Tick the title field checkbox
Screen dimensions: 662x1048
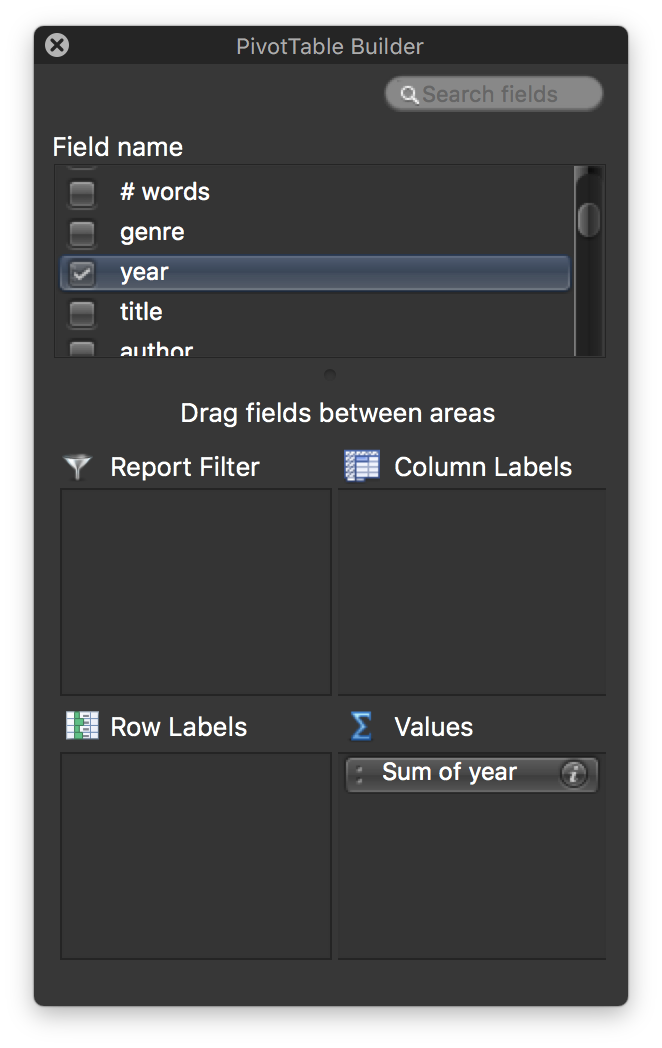[82, 313]
